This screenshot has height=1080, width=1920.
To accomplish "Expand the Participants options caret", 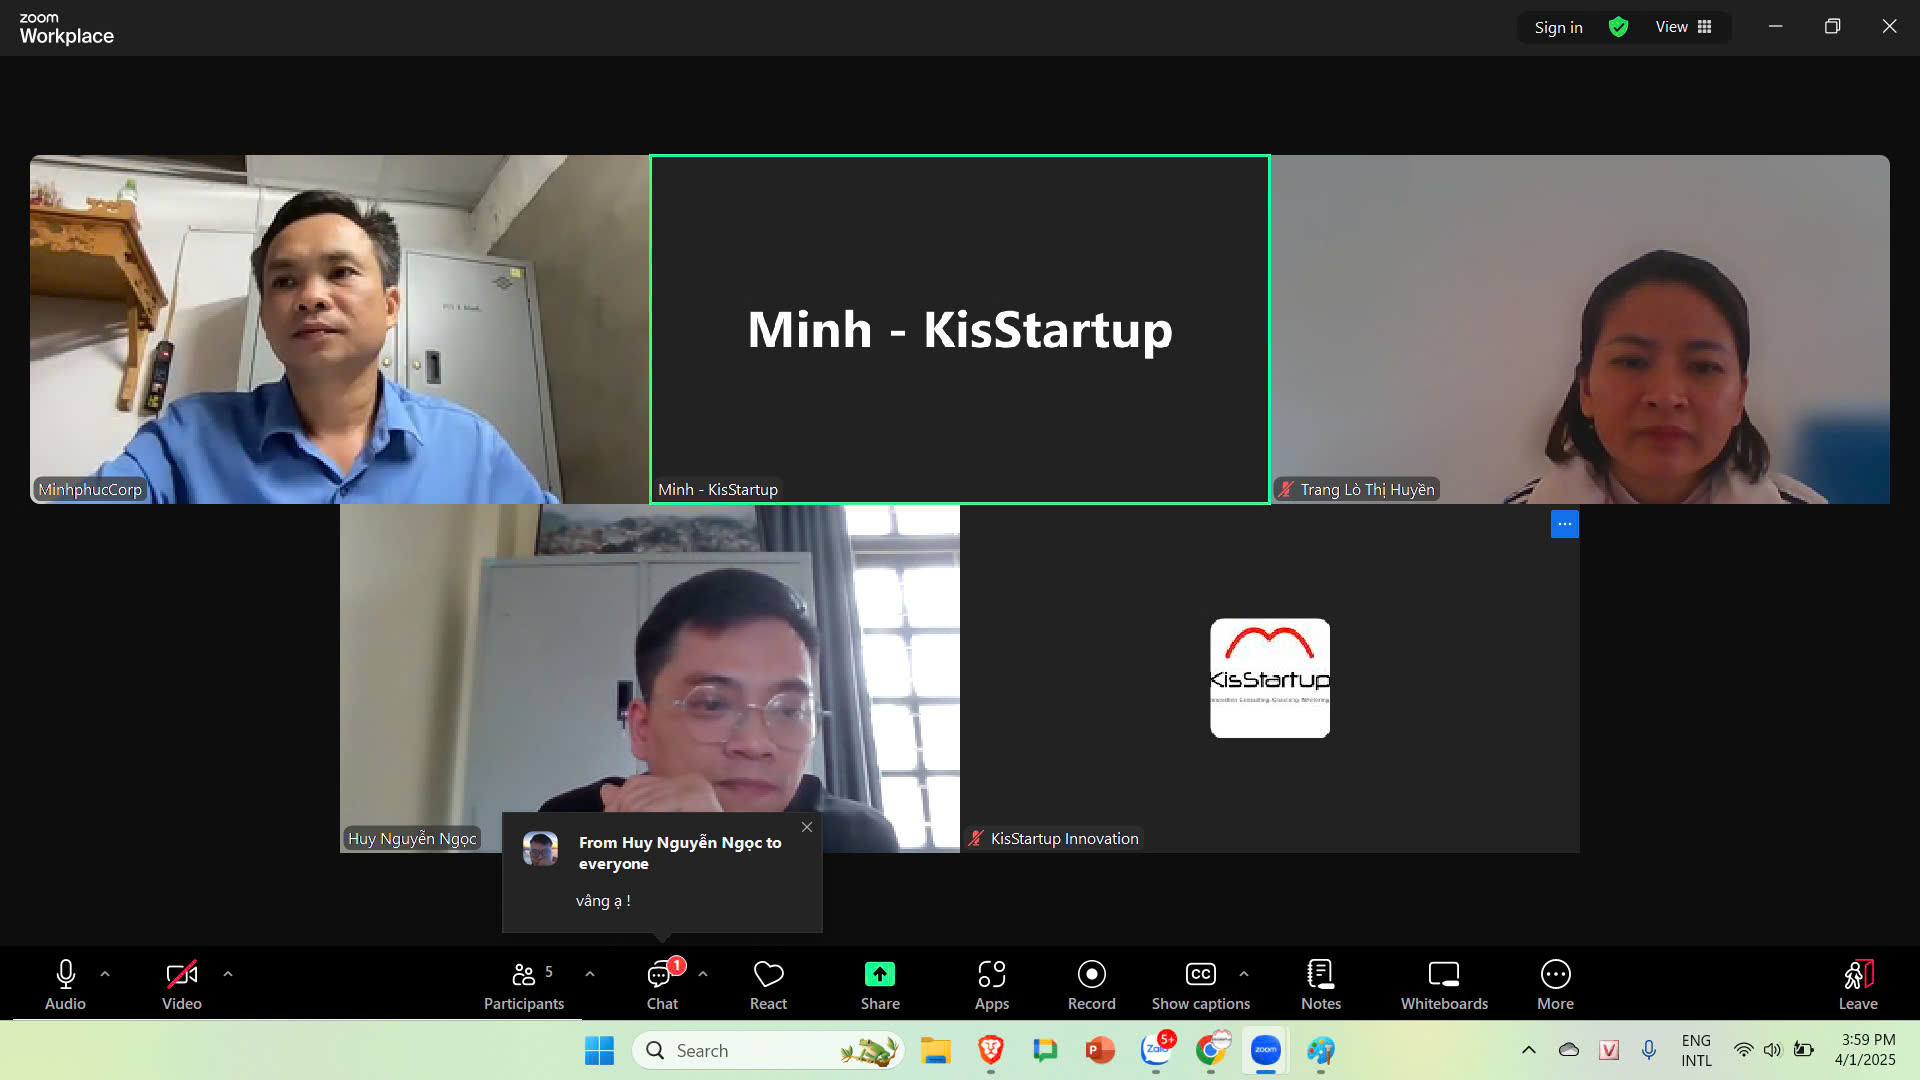I will point(590,974).
